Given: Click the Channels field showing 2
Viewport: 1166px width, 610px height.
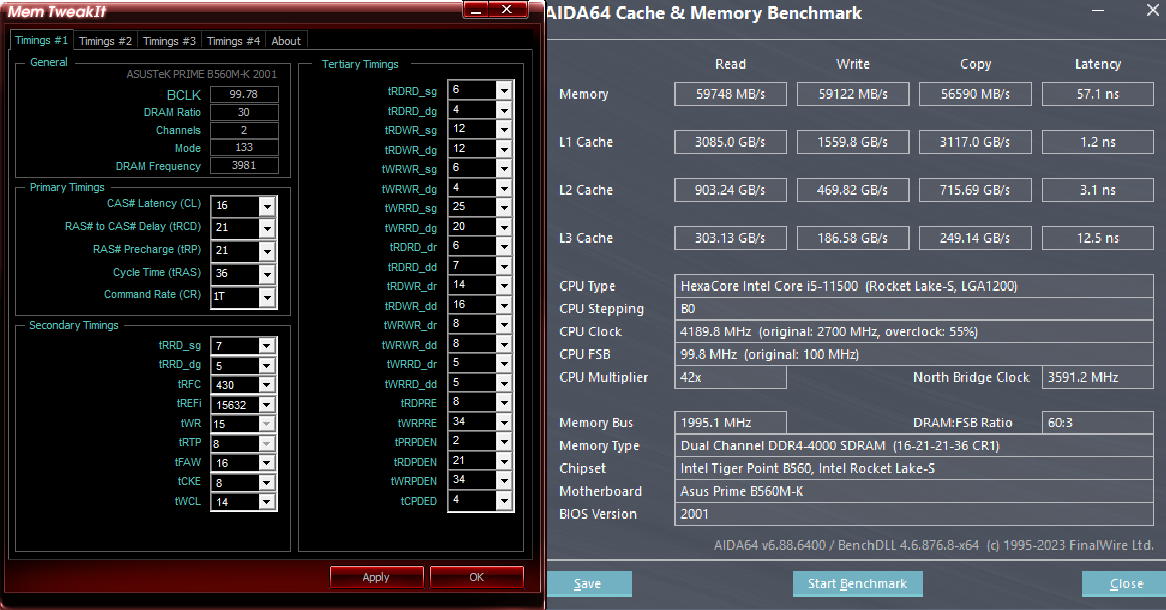Looking at the screenshot, I should pyautogui.click(x=244, y=130).
